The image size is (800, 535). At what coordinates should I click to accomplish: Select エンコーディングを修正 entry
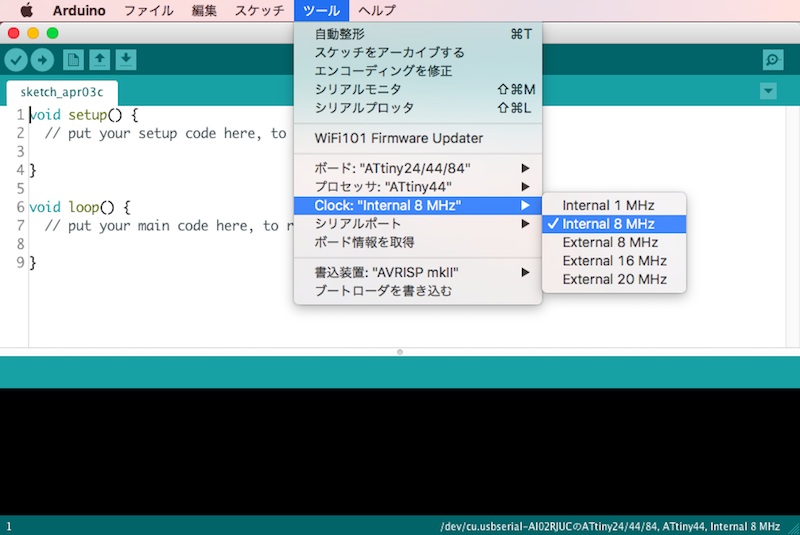pyautogui.click(x=418, y=71)
